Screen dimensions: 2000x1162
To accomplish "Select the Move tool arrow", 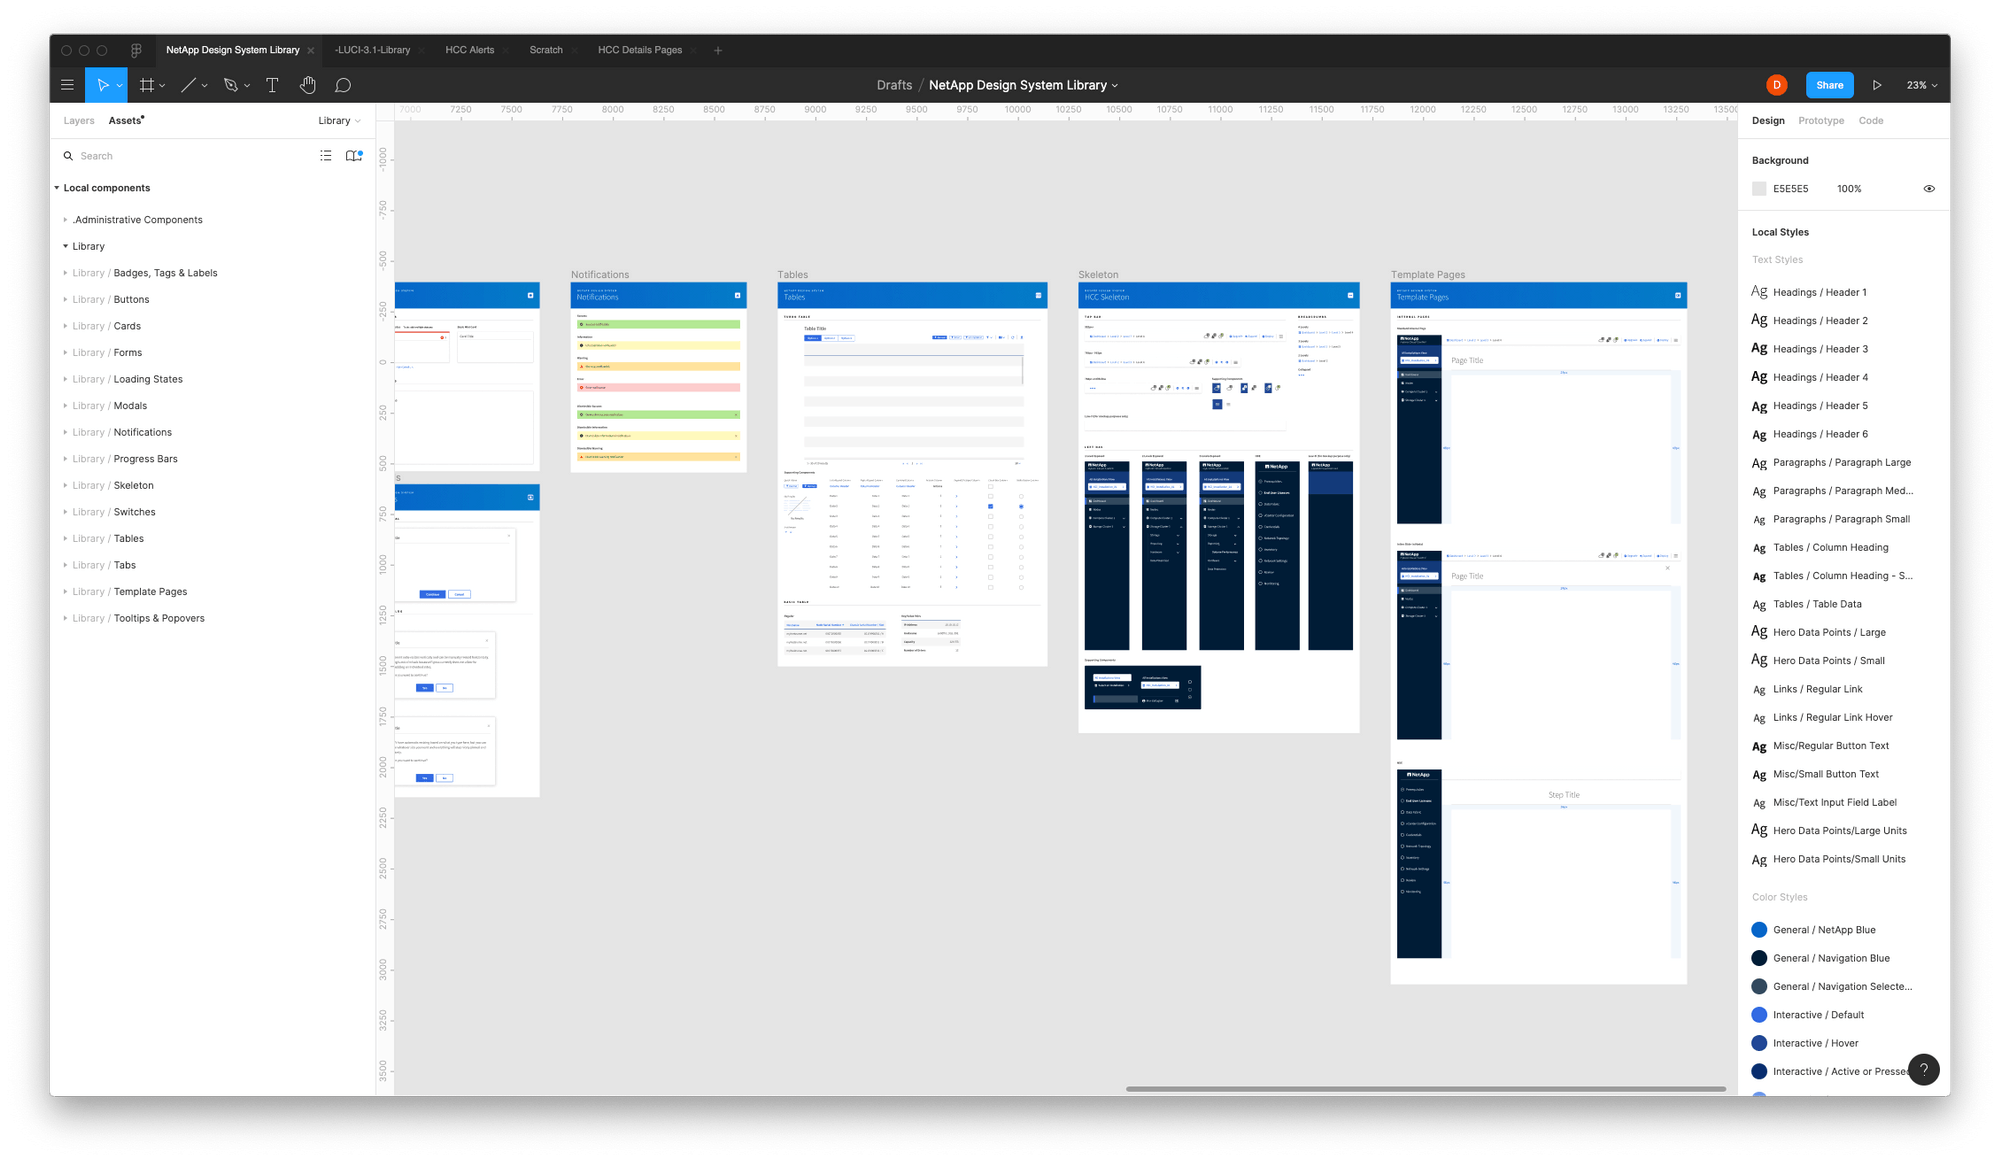I will coord(102,85).
